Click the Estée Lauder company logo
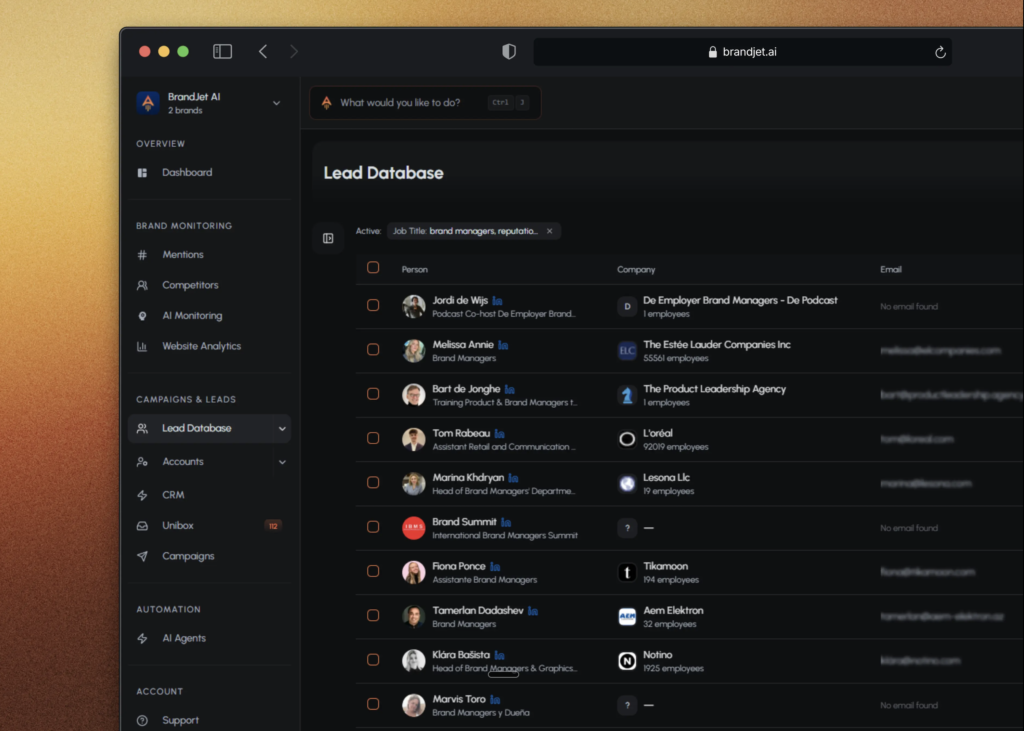1024x731 pixels. point(627,350)
